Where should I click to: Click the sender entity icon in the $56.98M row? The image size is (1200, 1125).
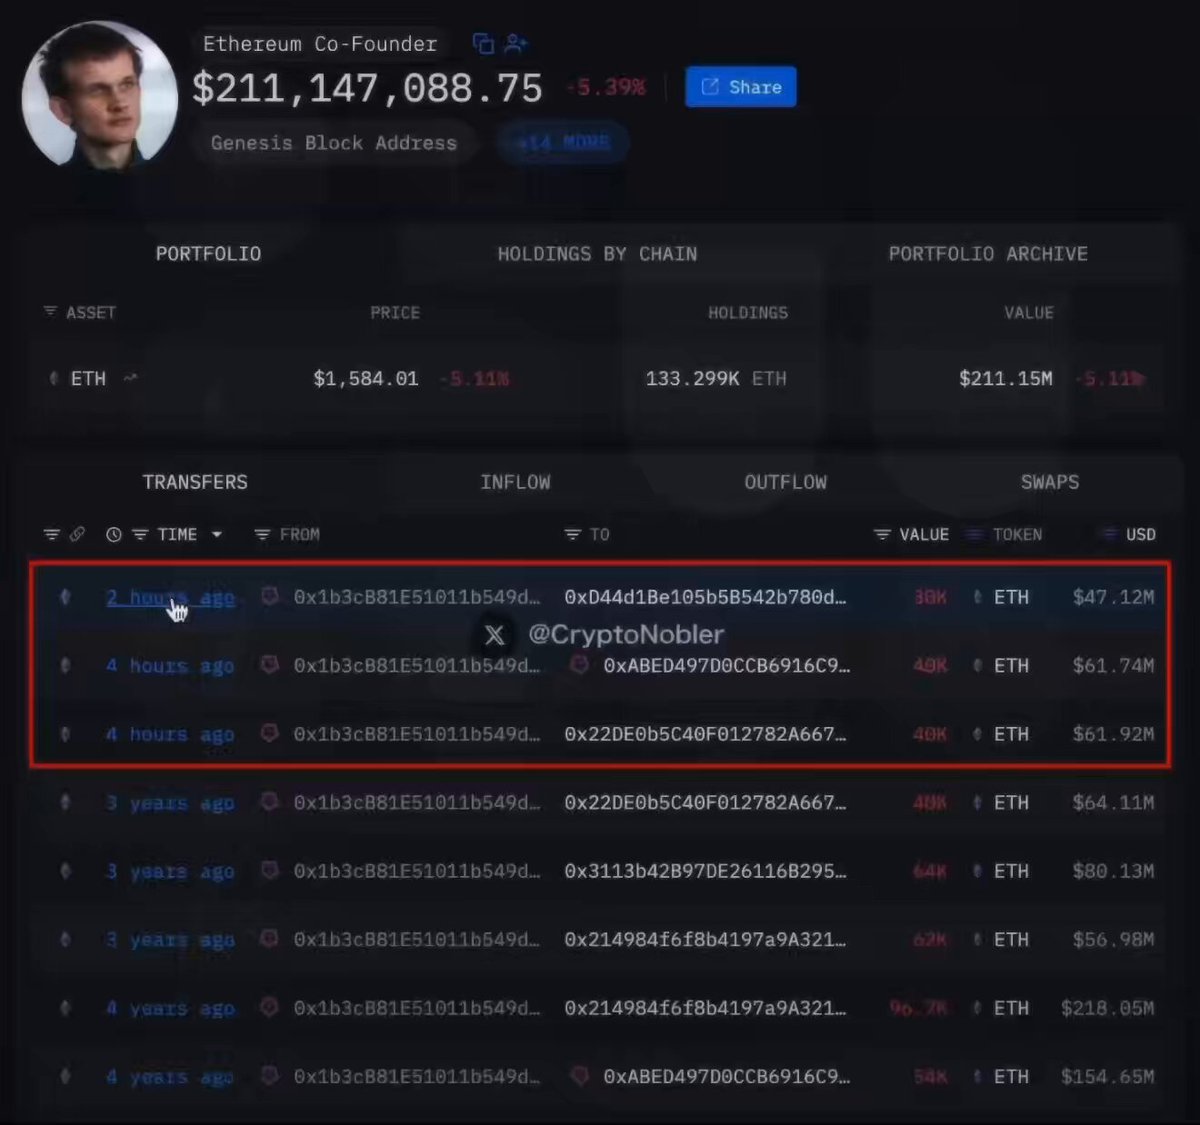point(269,939)
